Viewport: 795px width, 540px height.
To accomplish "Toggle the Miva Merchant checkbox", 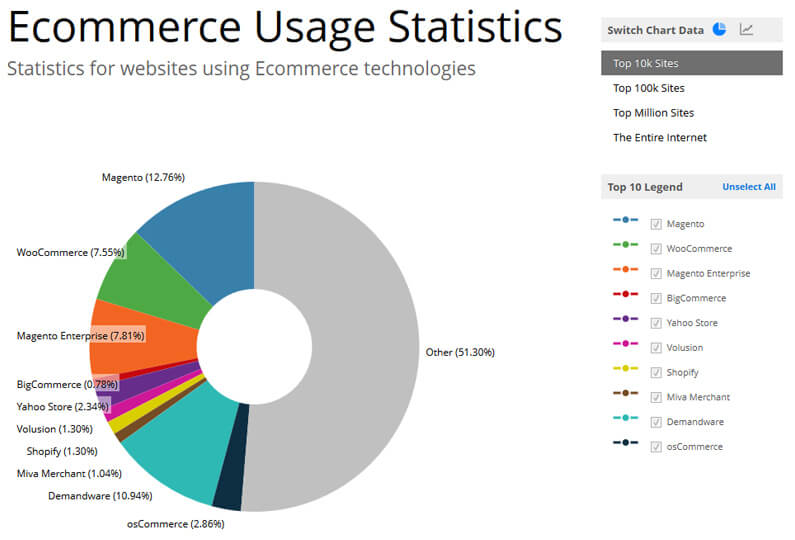I will pos(656,397).
